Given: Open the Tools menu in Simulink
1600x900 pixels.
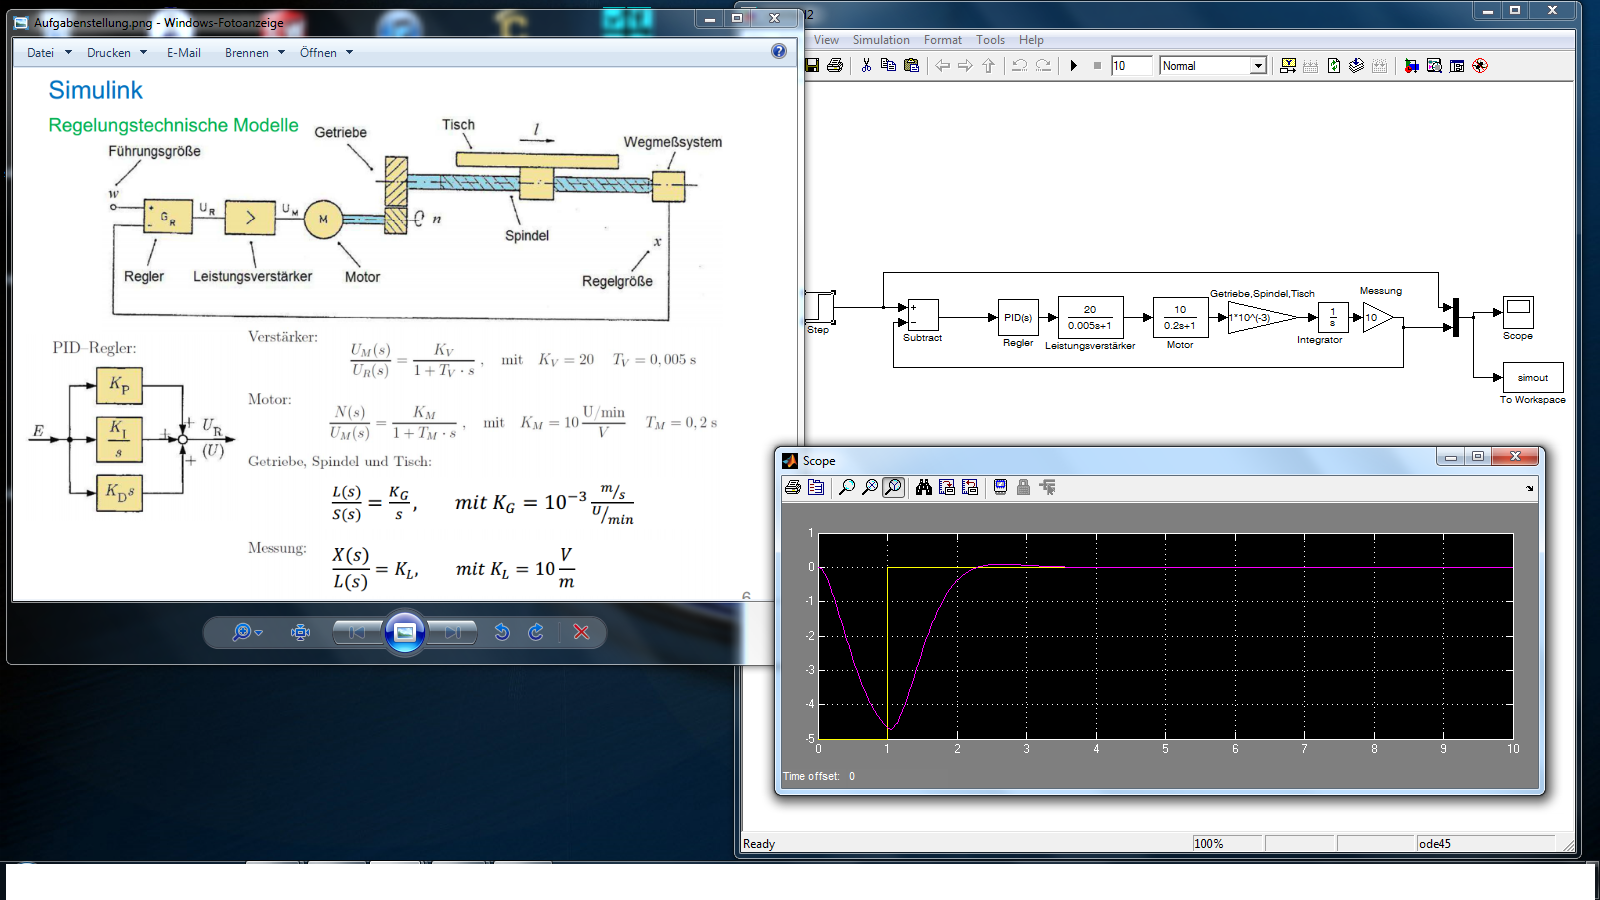Looking at the screenshot, I should click(990, 40).
